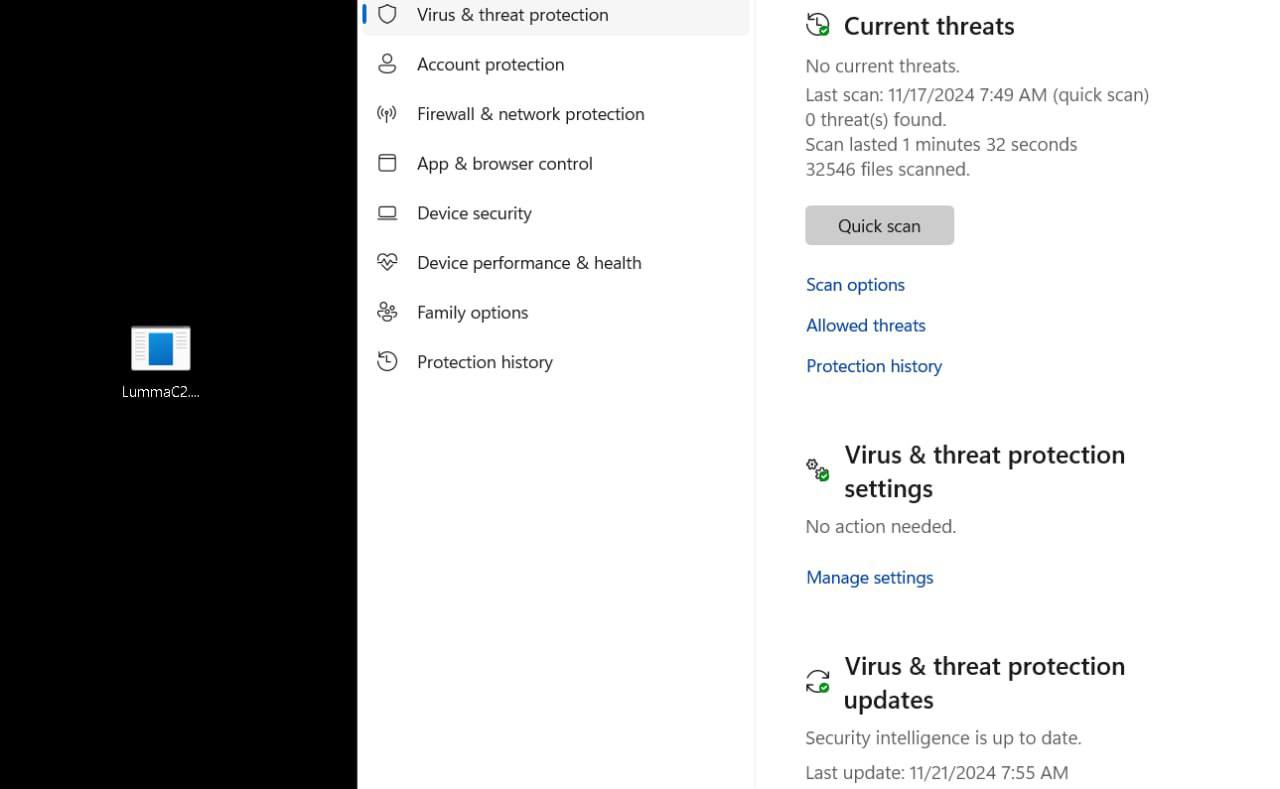The image size is (1280, 789).
Task: Click the App & browser control window icon
Action: coord(387,163)
